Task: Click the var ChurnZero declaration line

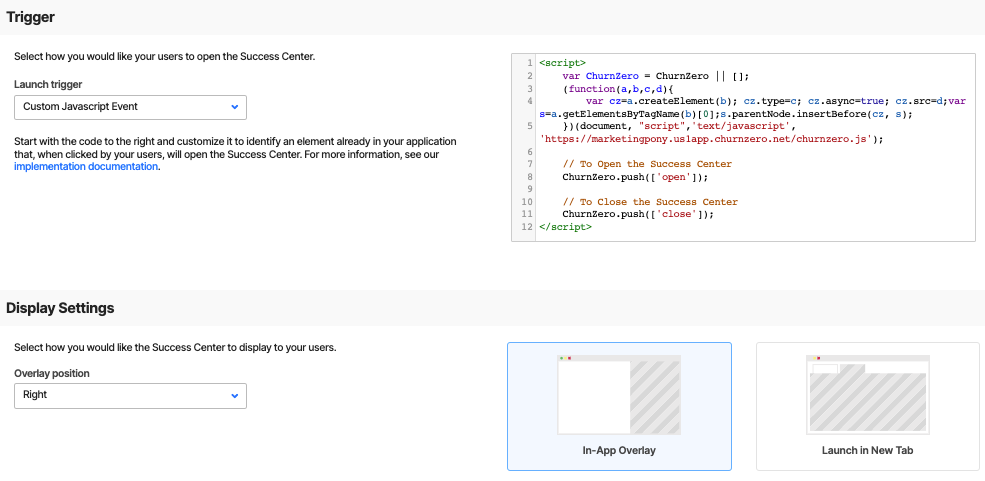Action: coord(656,76)
